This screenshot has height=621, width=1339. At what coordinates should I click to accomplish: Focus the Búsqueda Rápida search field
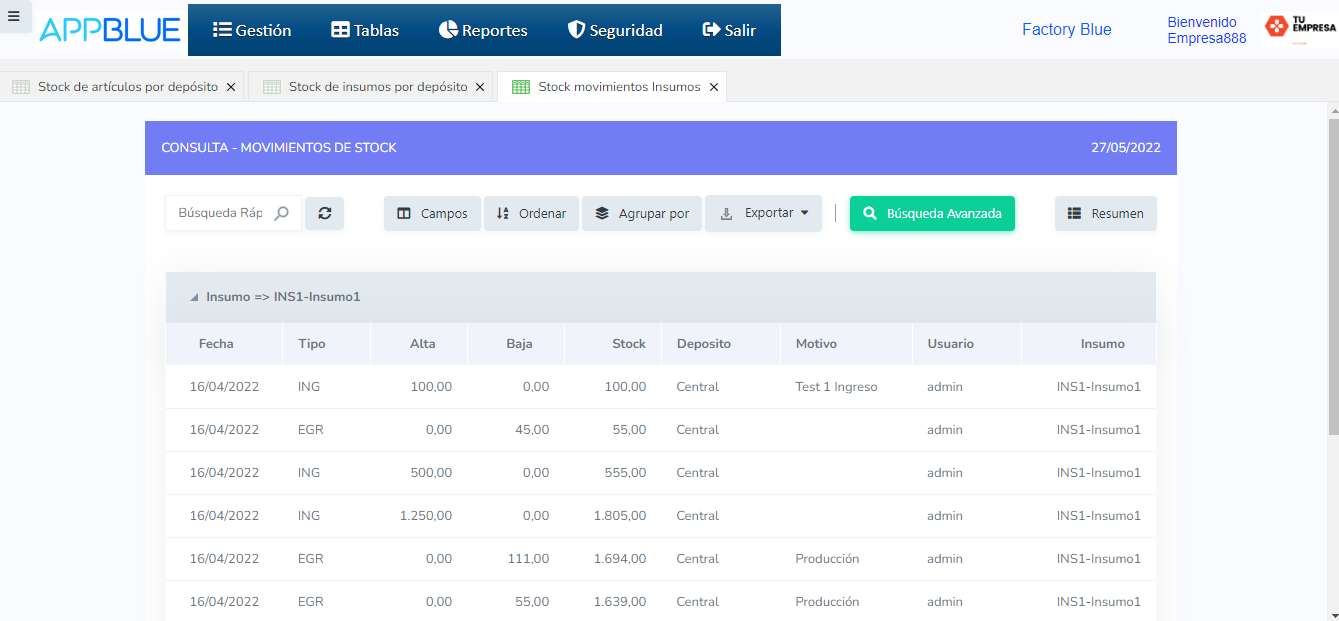click(x=220, y=213)
